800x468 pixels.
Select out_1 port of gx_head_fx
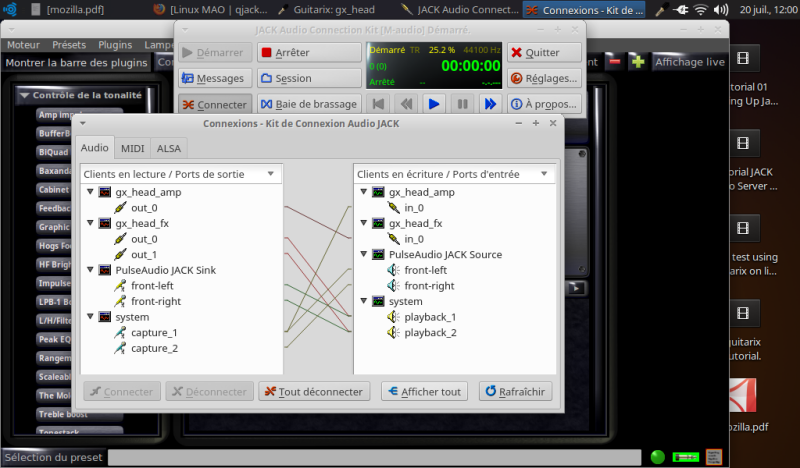pyautogui.click(x=144, y=255)
